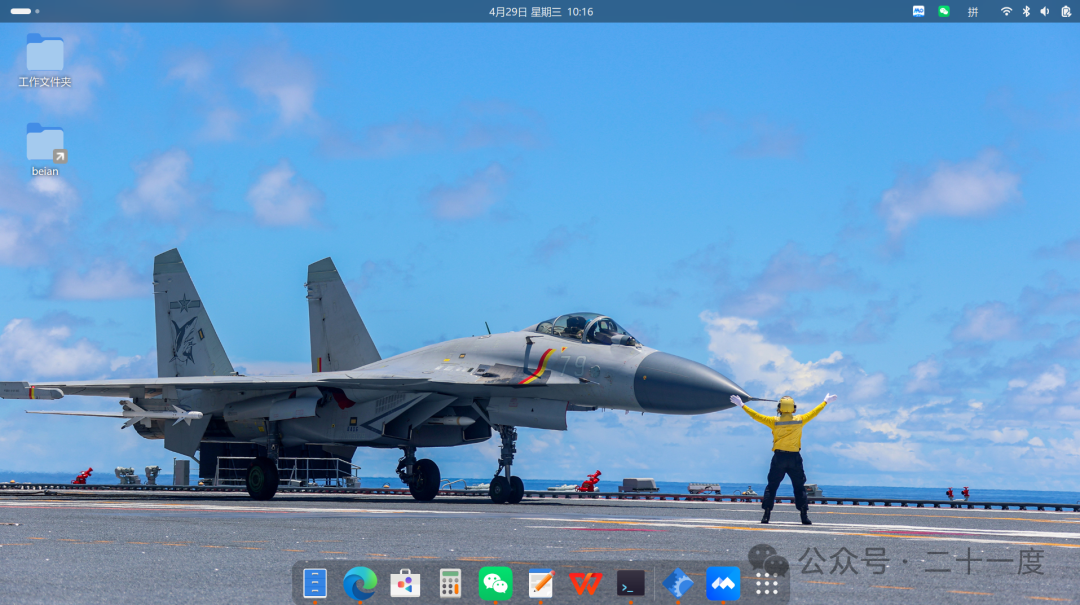The width and height of the screenshot is (1080, 605).
Task: Open the file manager in the dock
Action: tap(315, 584)
